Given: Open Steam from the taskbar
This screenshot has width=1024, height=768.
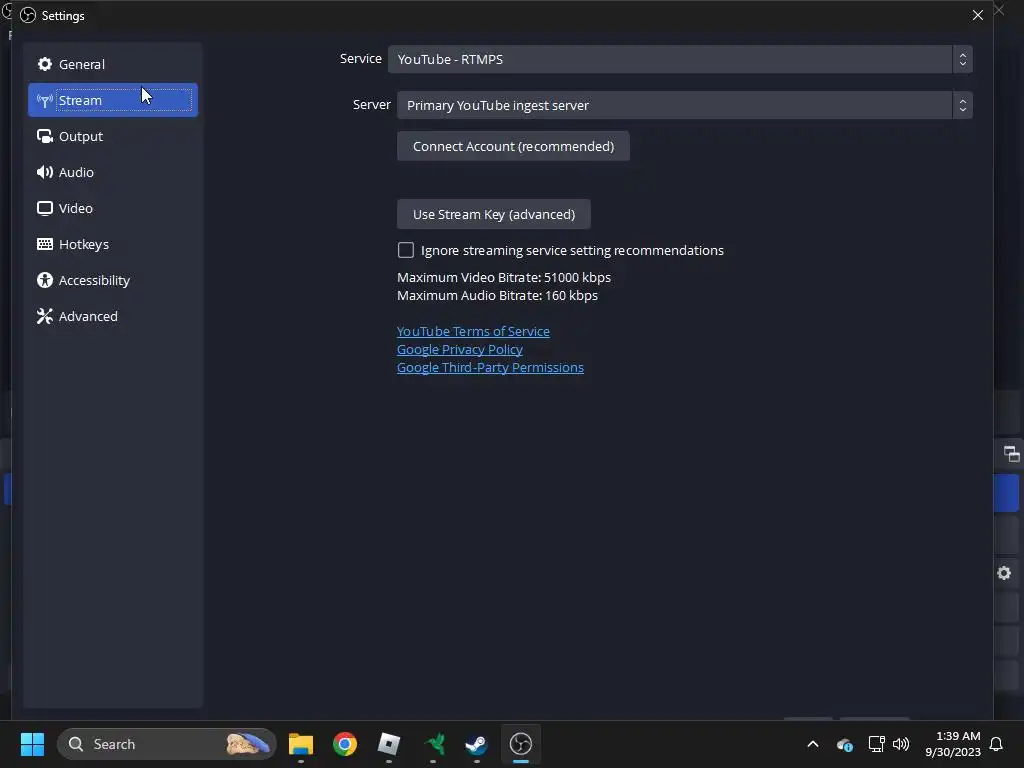Looking at the screenshot, I should (x=477, y=744).
